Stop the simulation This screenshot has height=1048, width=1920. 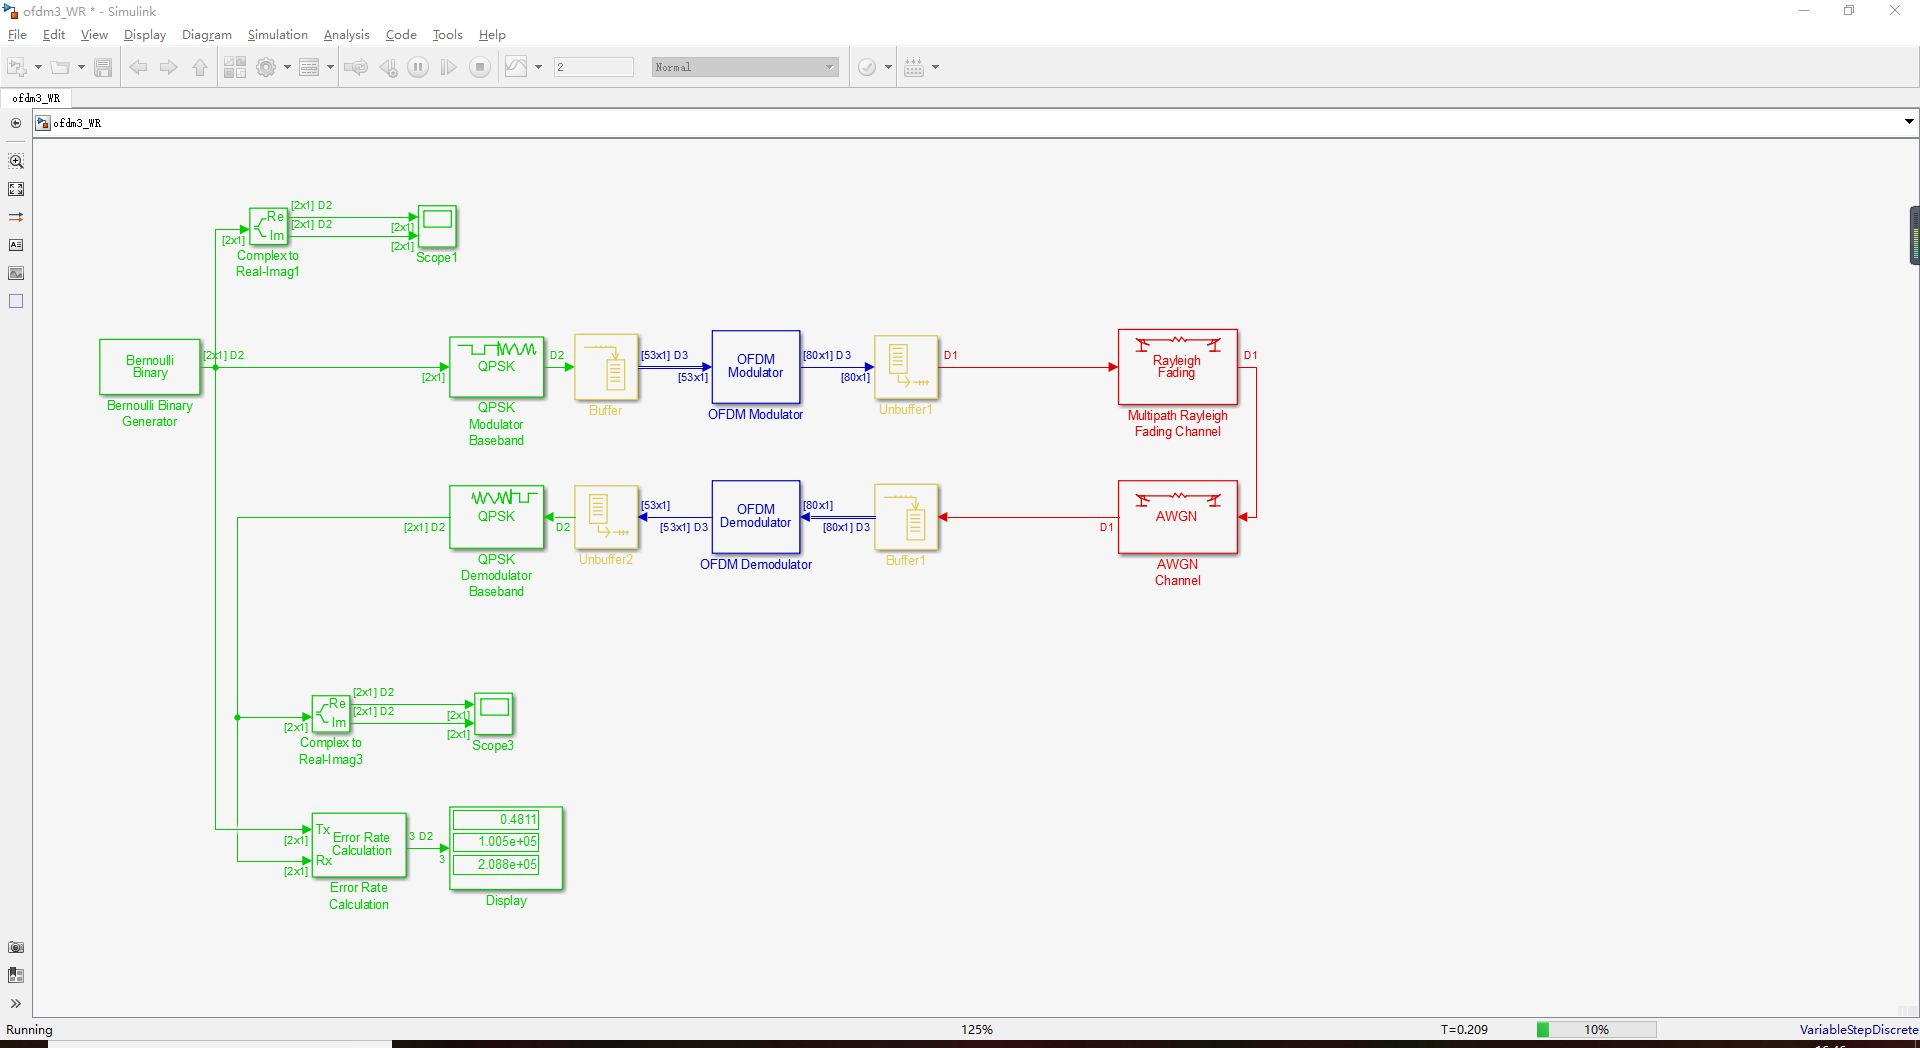[x=480, y=67]
